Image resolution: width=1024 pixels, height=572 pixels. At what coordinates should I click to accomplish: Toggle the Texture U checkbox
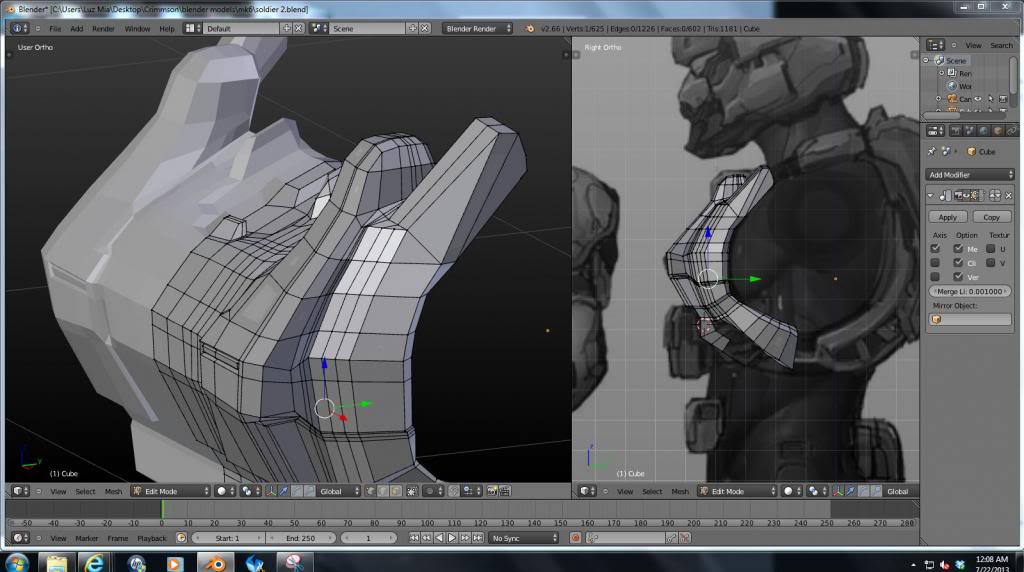click(991, 249)
